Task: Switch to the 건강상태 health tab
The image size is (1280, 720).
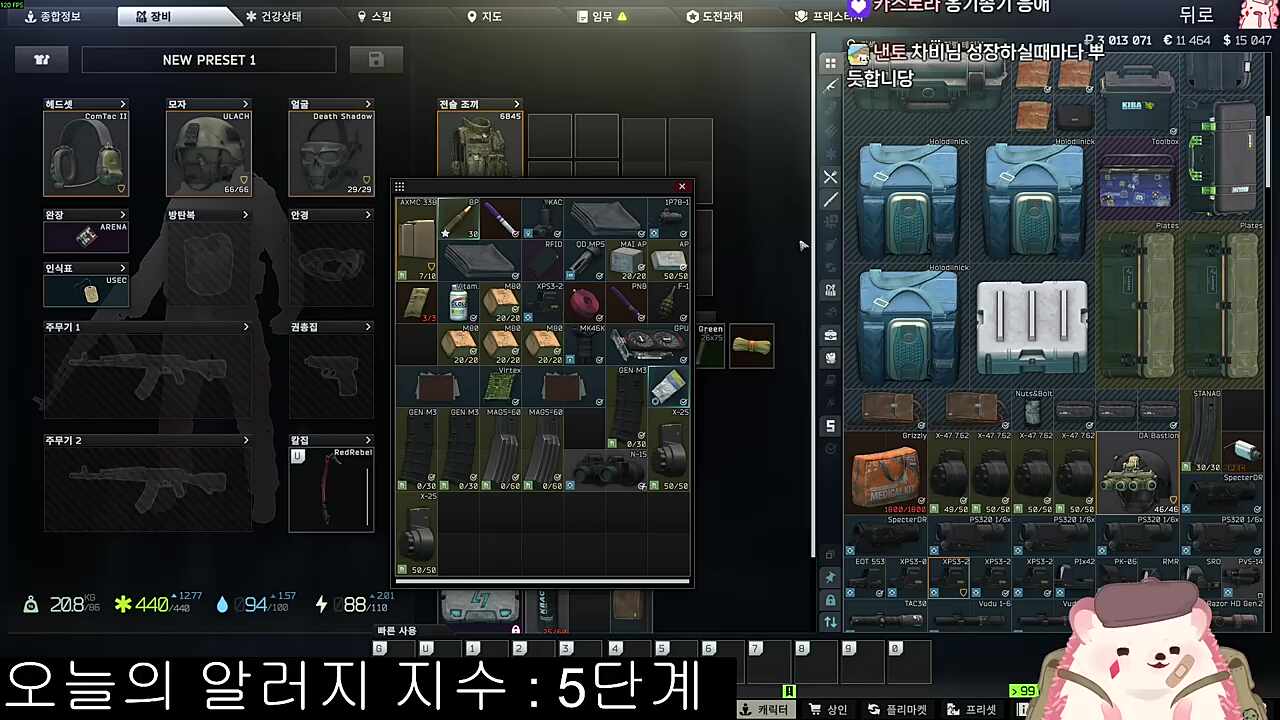Action: click(273, 17)
